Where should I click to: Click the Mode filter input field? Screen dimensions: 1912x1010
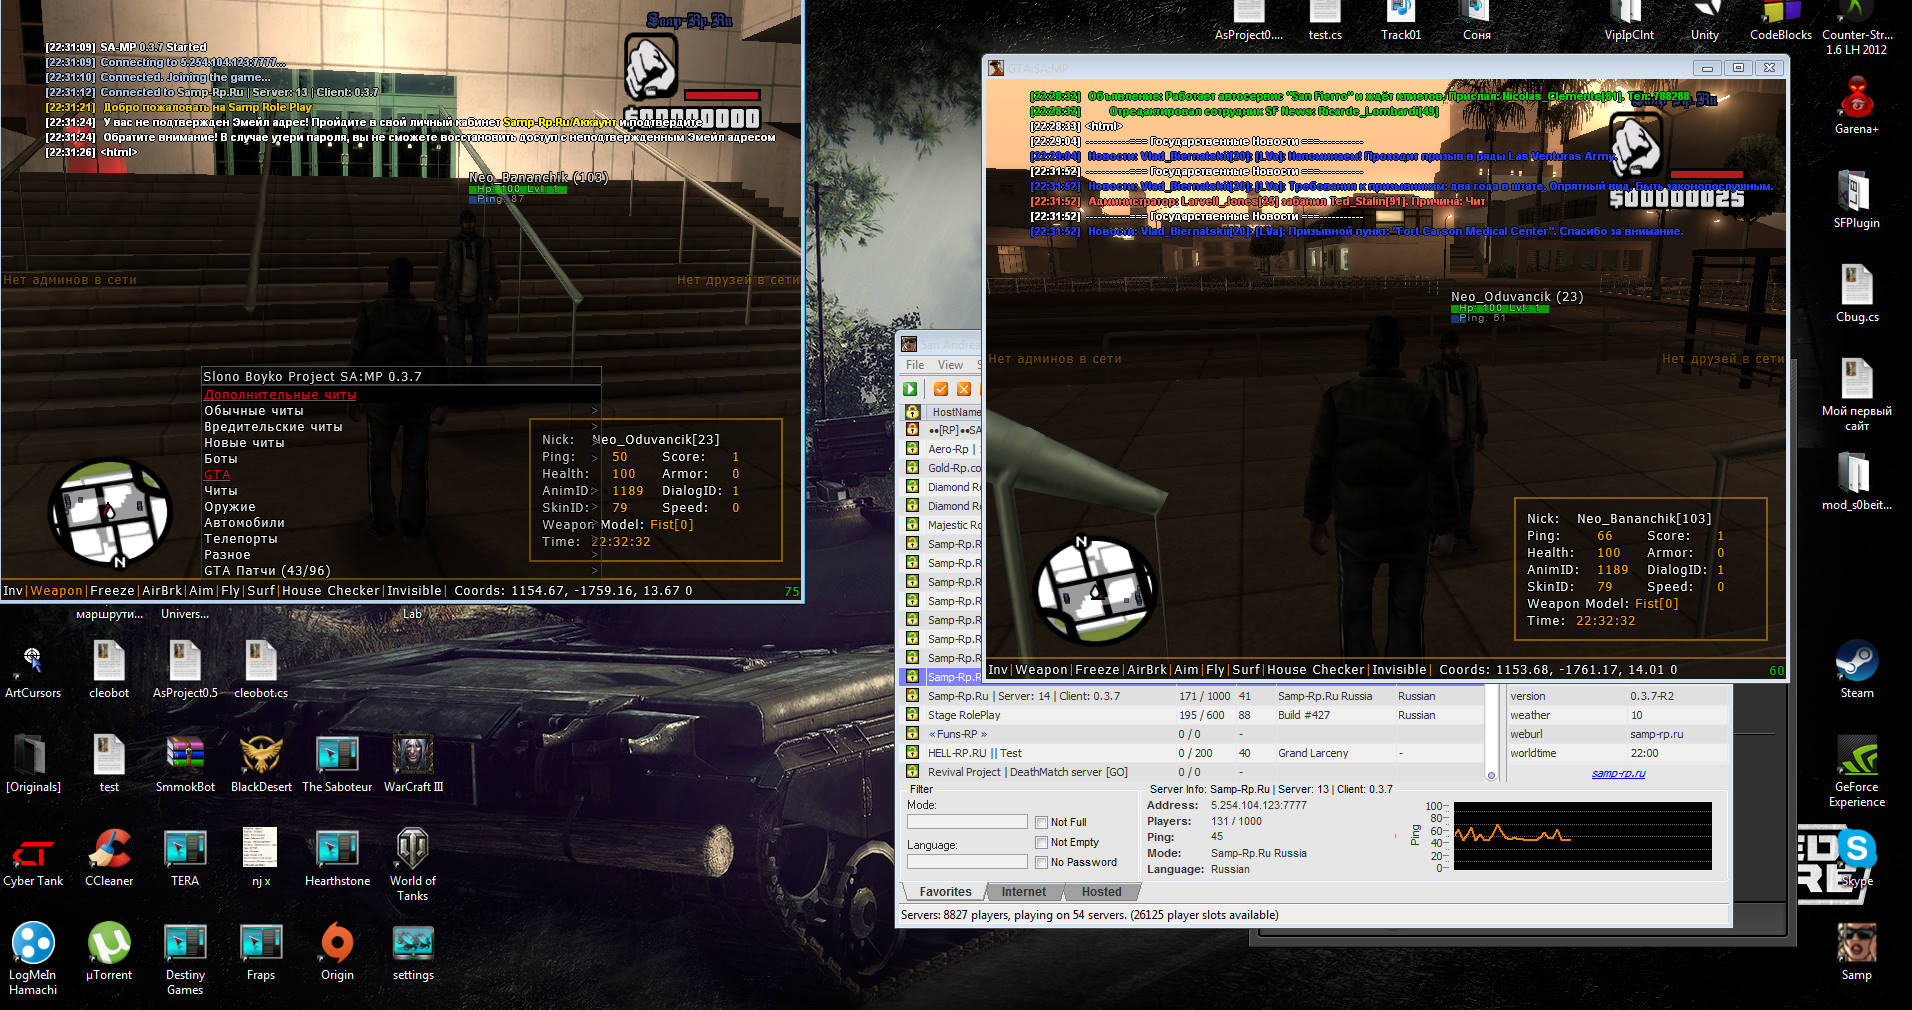pyautogui.click(x=967, y=821)
